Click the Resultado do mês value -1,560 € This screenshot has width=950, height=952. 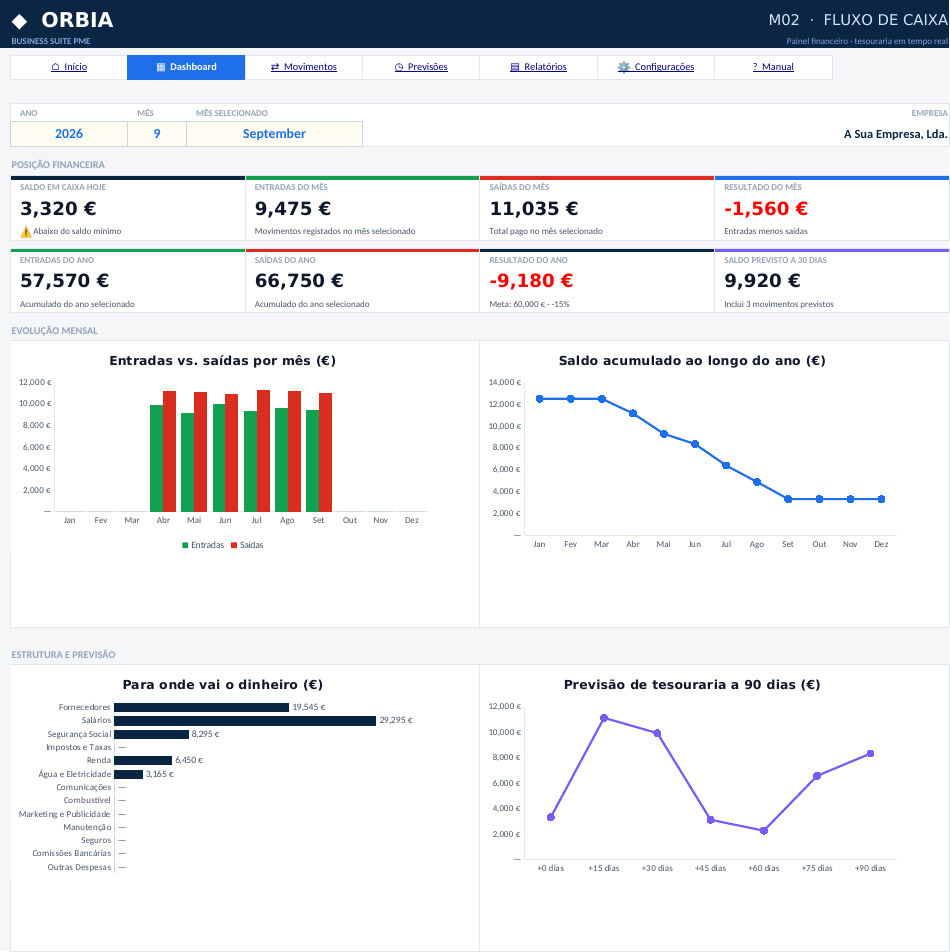coord(765,209)
